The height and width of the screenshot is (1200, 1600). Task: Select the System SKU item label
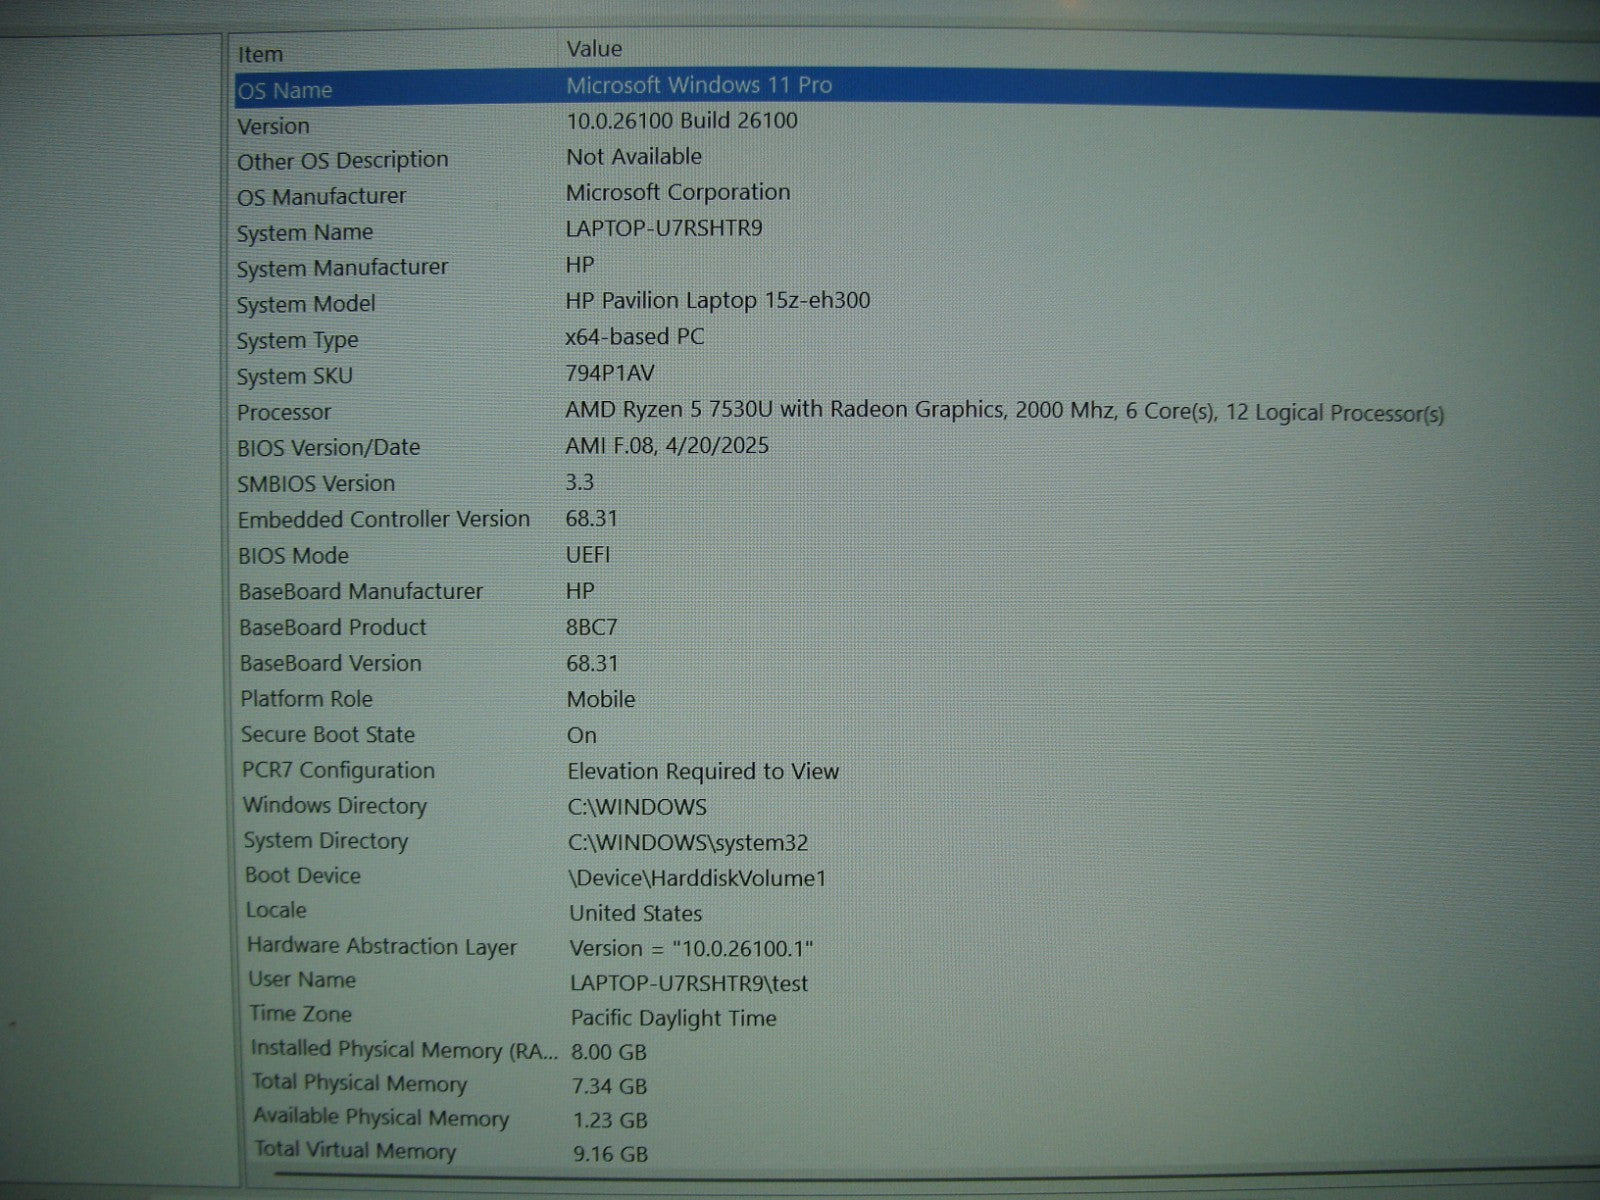[295, 376]
